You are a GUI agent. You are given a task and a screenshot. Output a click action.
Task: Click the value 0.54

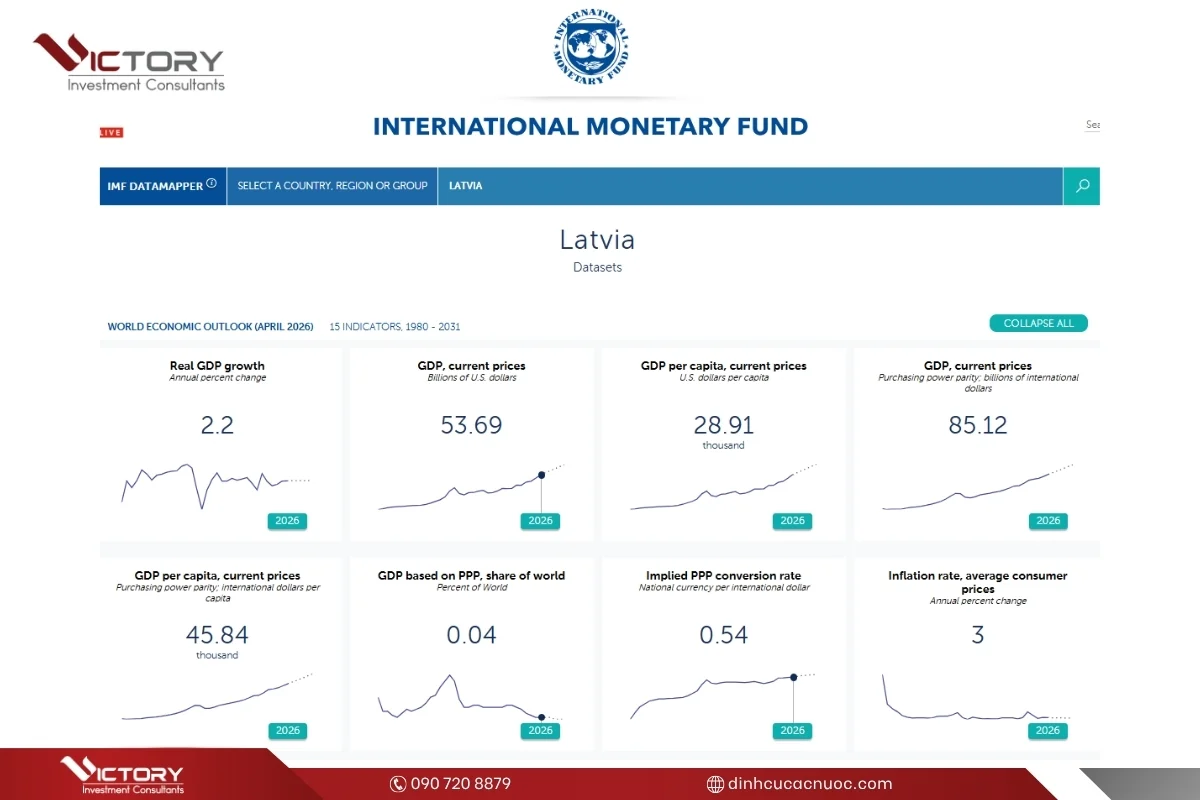[x=723, y=635]
